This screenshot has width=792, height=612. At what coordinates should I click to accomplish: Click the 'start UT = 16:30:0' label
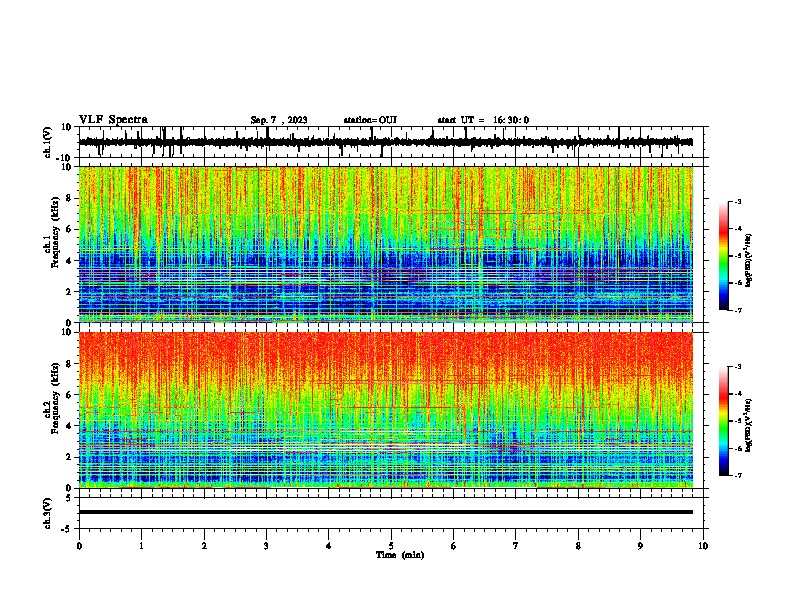(483, 120)
